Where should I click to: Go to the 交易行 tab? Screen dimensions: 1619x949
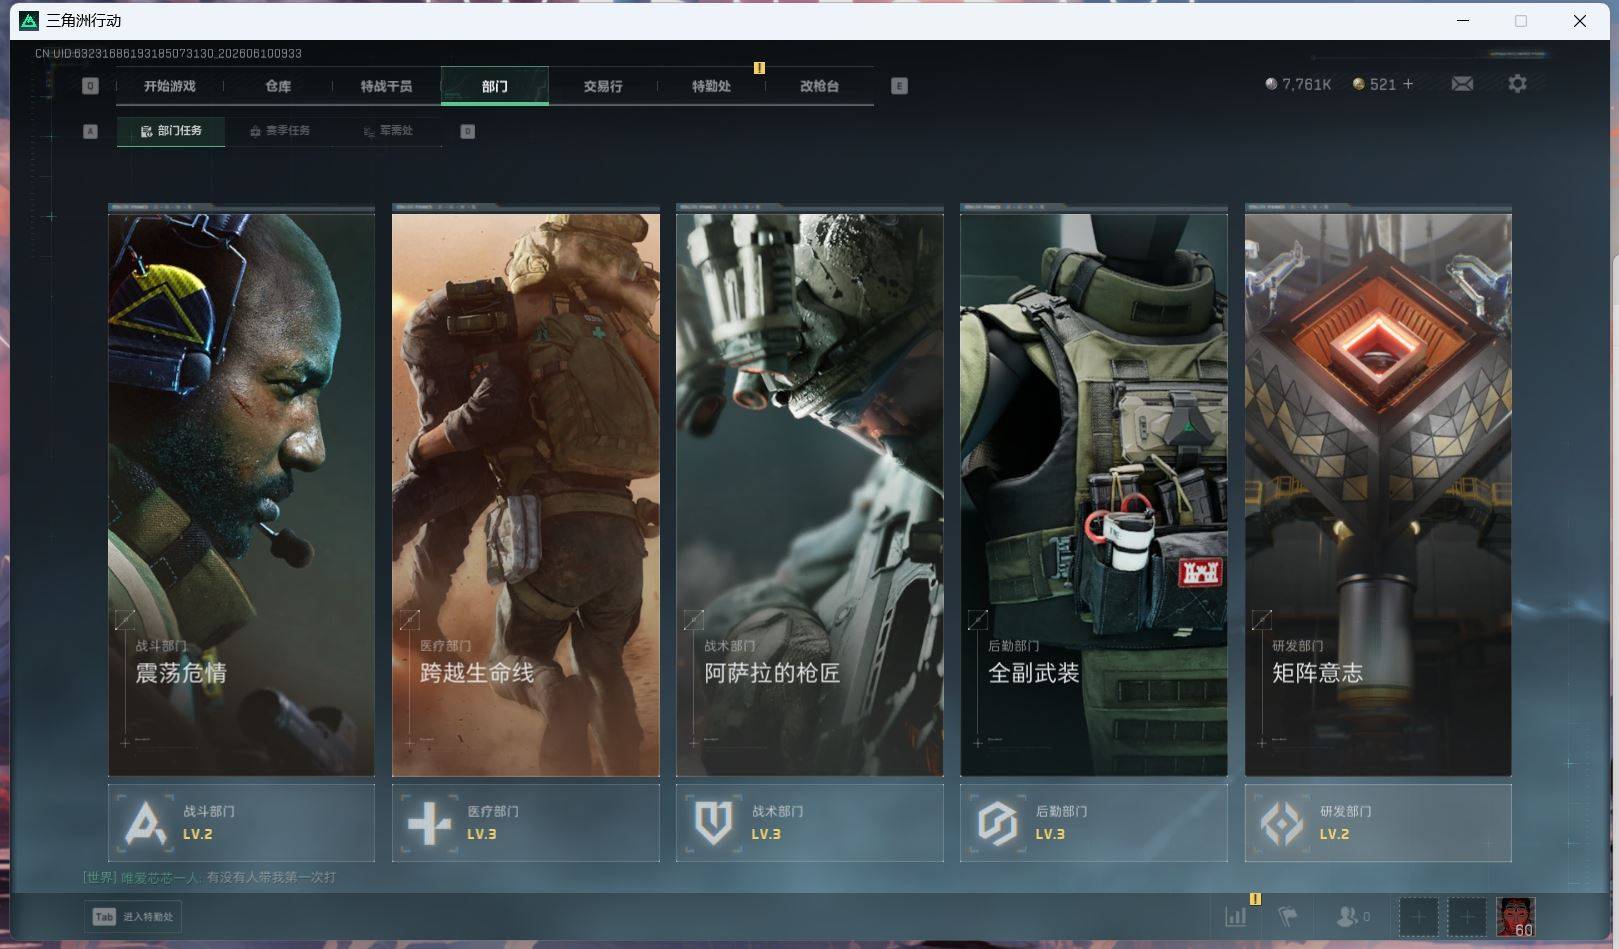(603, 86)
